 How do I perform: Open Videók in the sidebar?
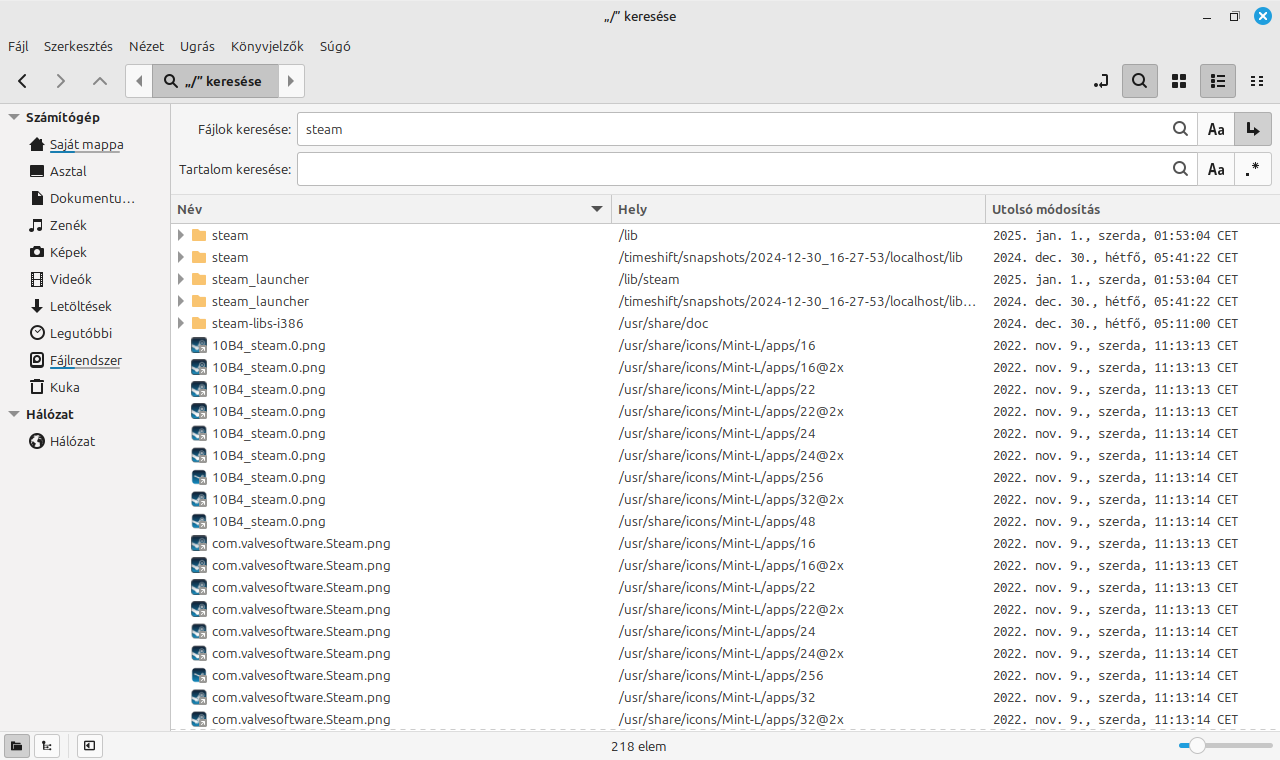[x=70, y=279]
